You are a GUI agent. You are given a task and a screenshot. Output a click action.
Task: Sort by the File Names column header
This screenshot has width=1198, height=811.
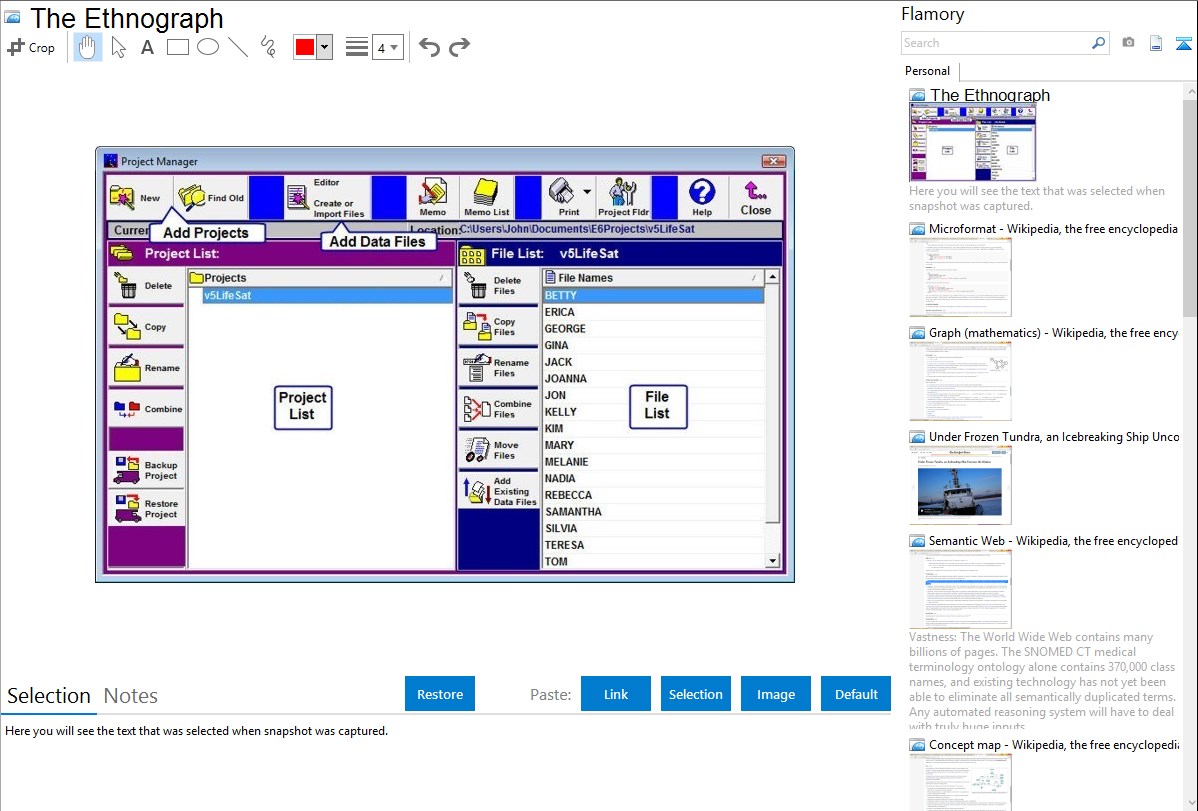click(652, 277)
